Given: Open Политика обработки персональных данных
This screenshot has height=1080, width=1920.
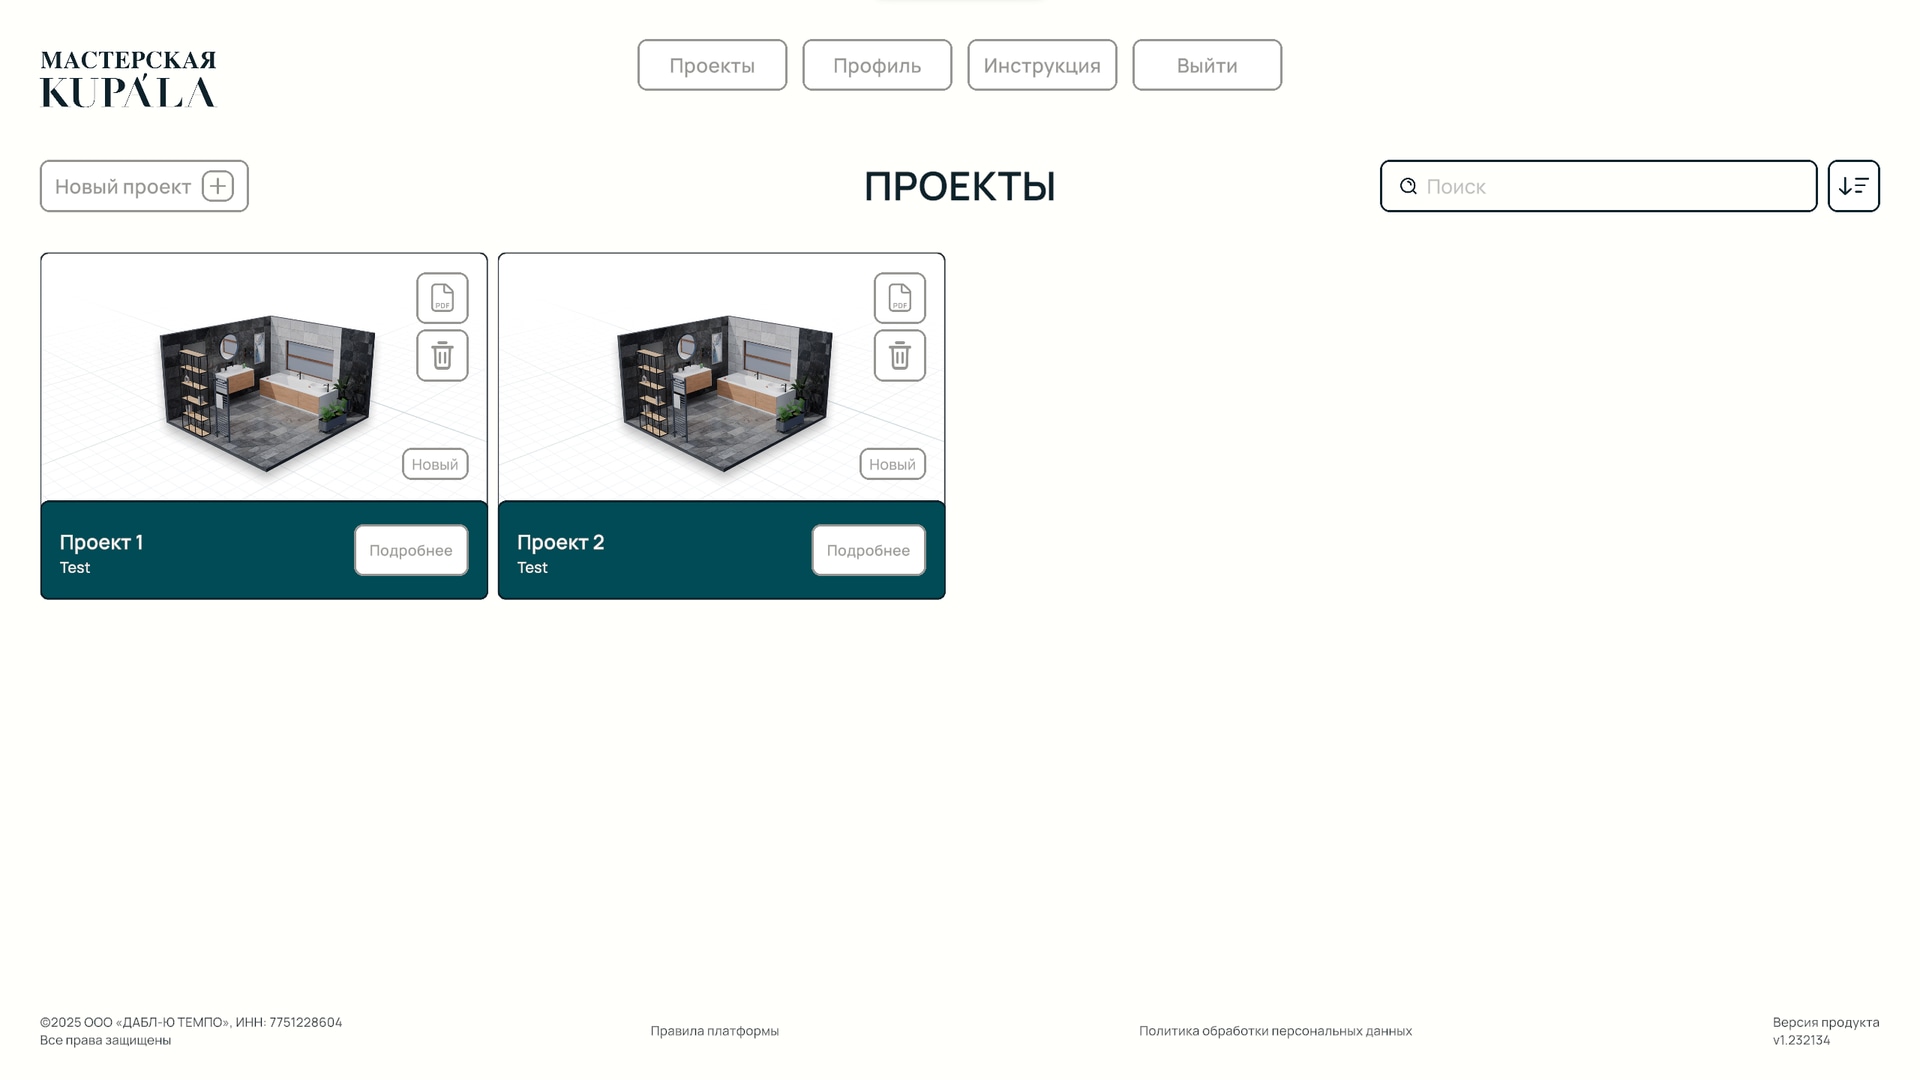Looking at the screenshot, I should click(1275, 1030).
